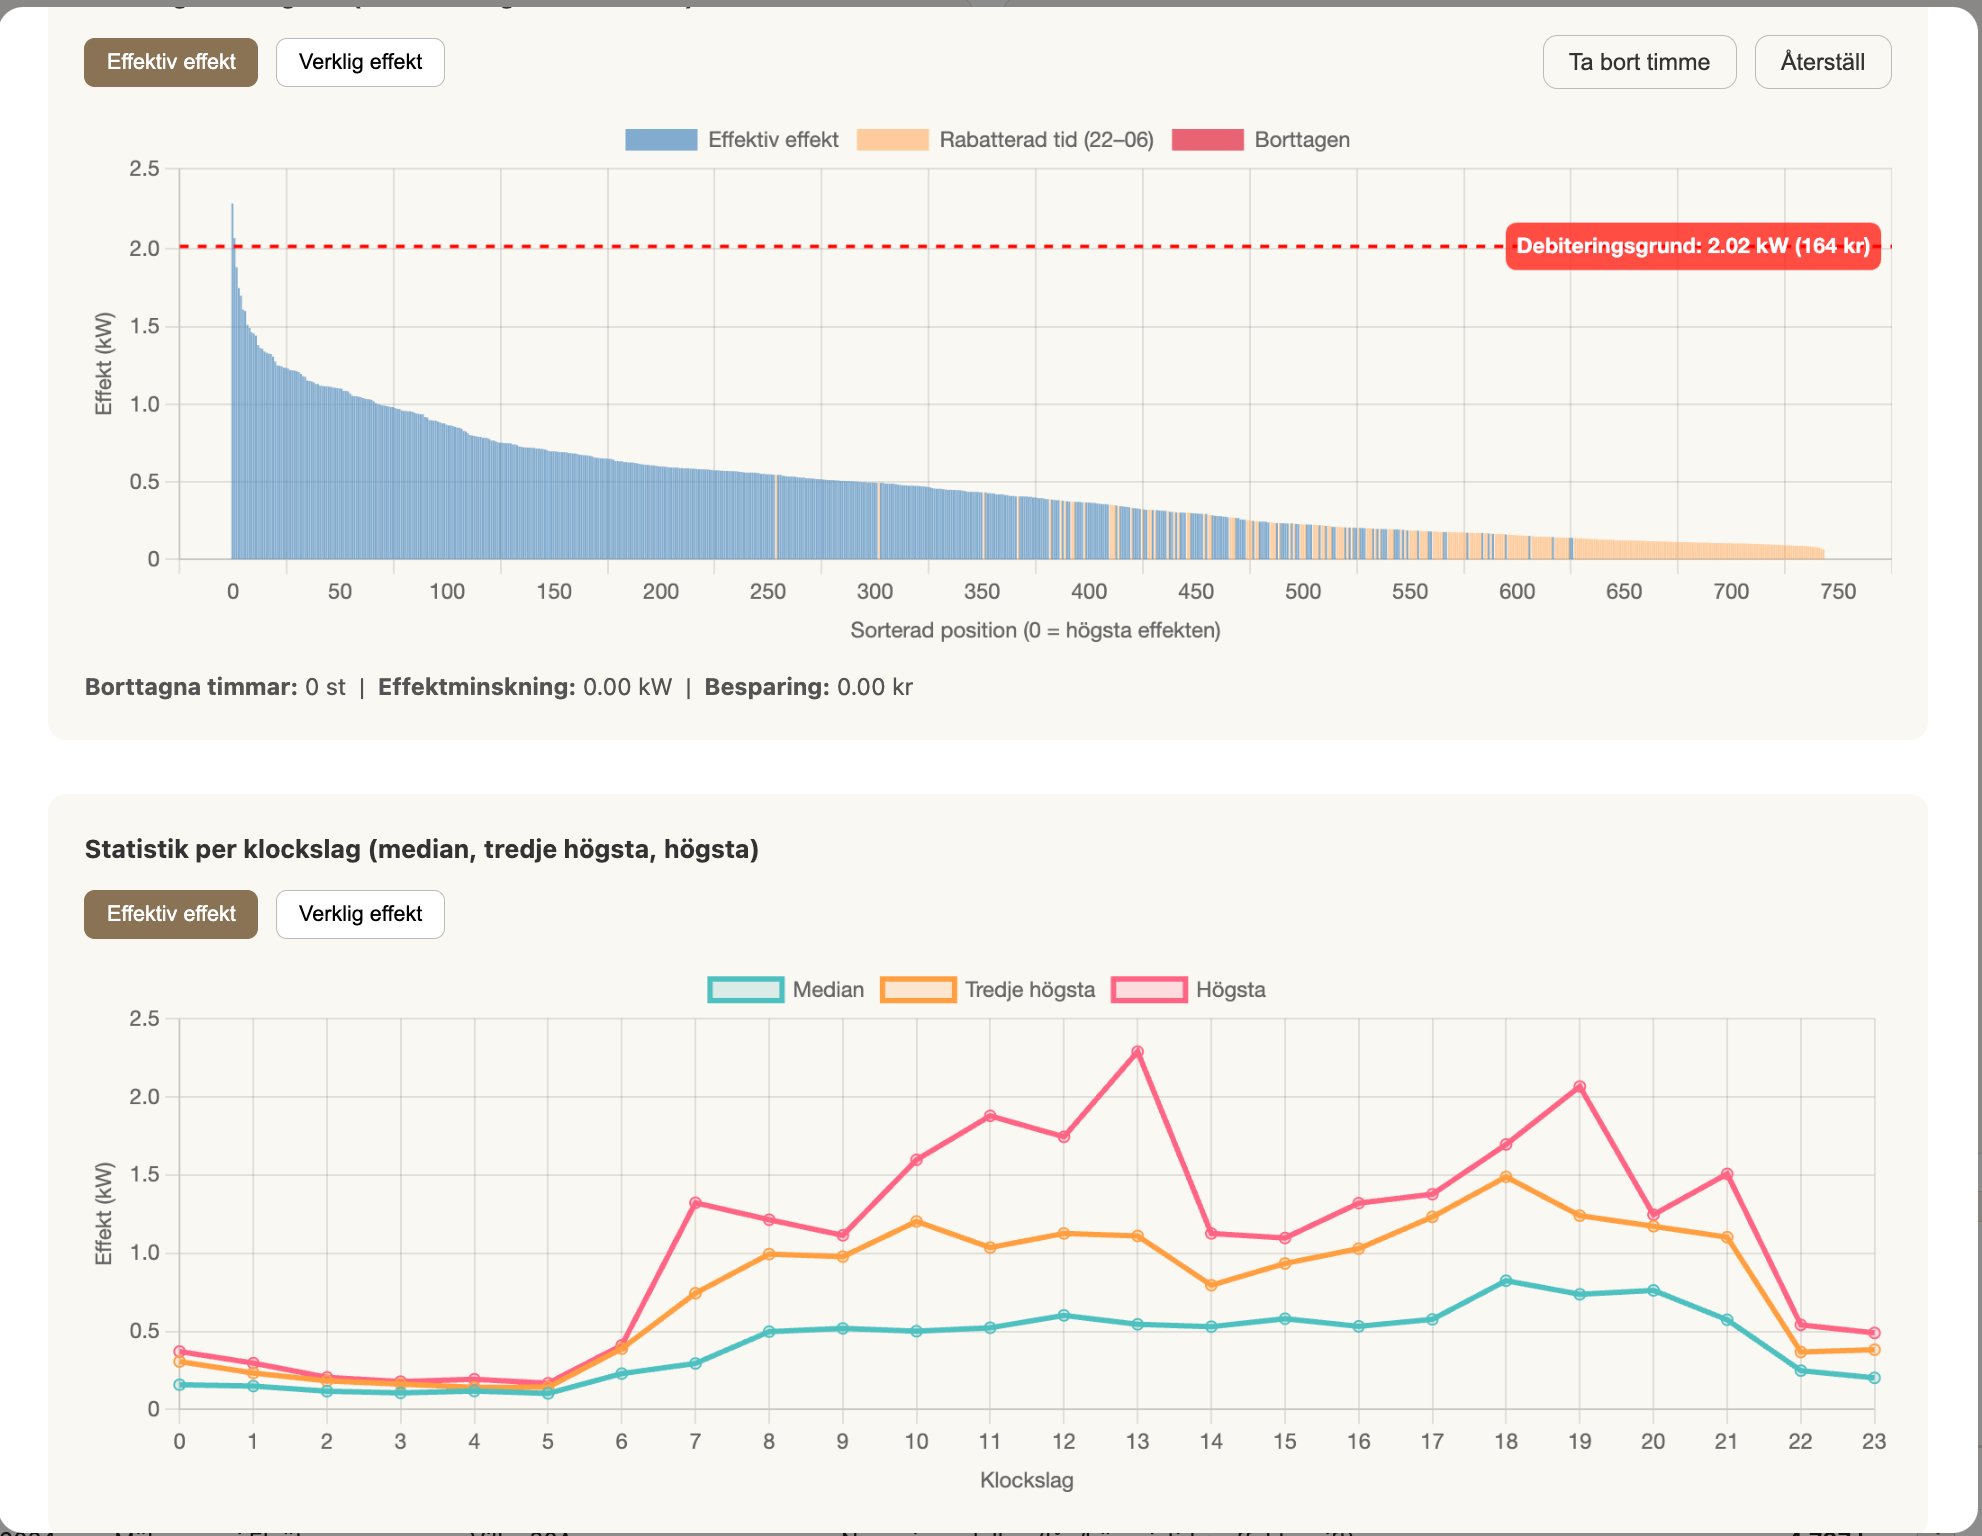Click the red Debiteringsgrund 2.02 kW label
Screen dimensions: 1982x1536
pos(1693,246)
